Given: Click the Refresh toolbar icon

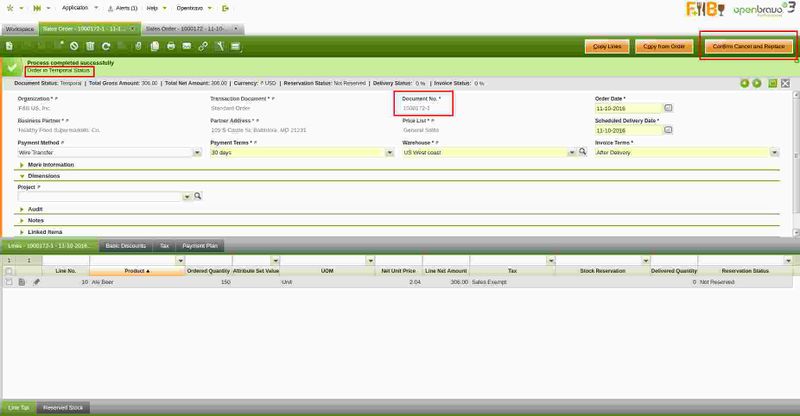Looking at the screenshot, I should click(x=108, y=46).
